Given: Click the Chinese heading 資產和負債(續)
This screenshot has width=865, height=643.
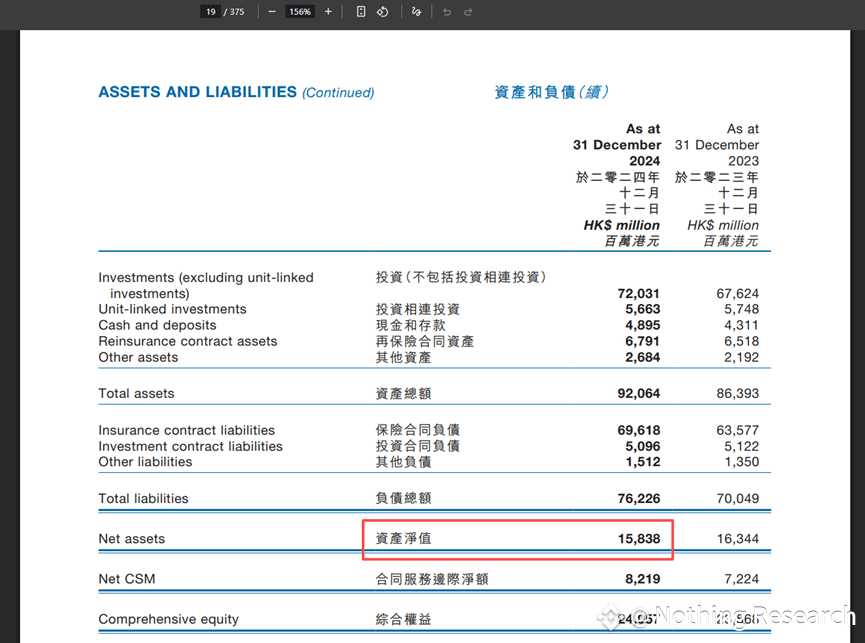Looking at the screenshot, I should pyautogui.click(x=551, y=92).
